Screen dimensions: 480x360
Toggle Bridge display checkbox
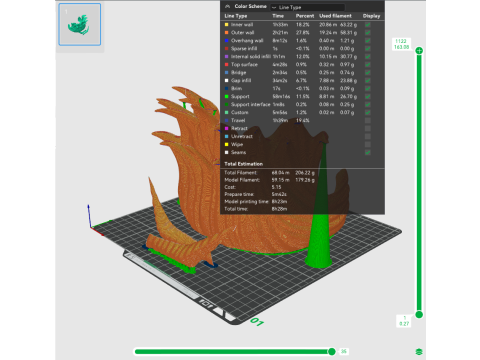click(x=368, y=73)
